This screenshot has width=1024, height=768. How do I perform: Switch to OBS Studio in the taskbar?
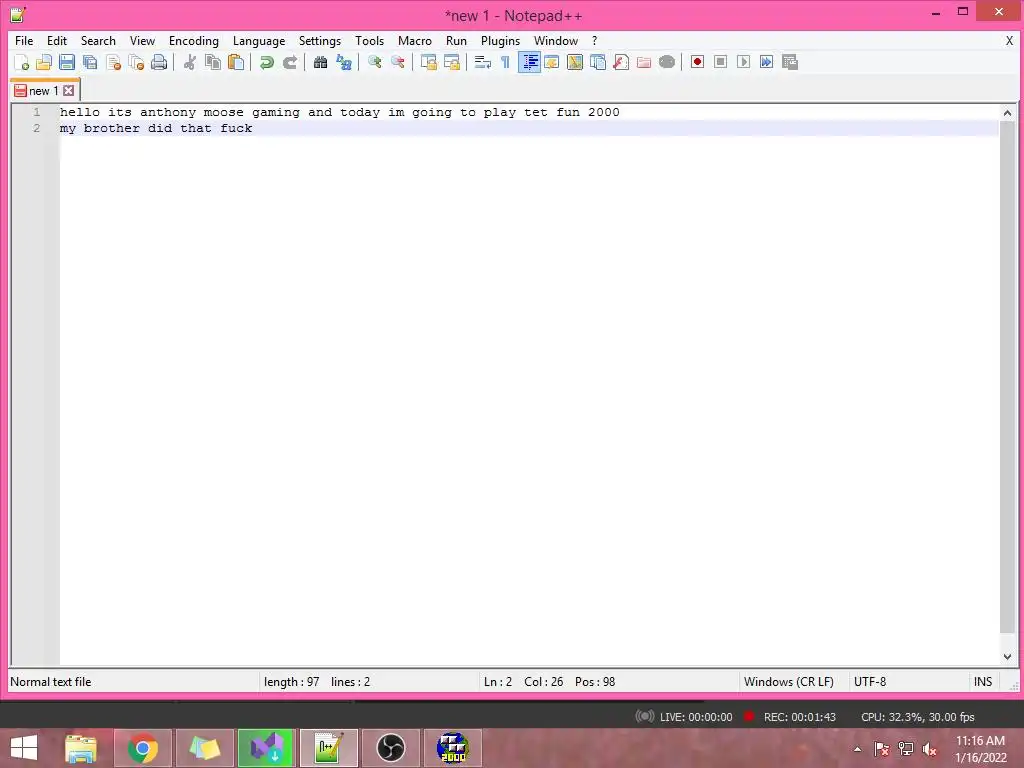point(391,748)
